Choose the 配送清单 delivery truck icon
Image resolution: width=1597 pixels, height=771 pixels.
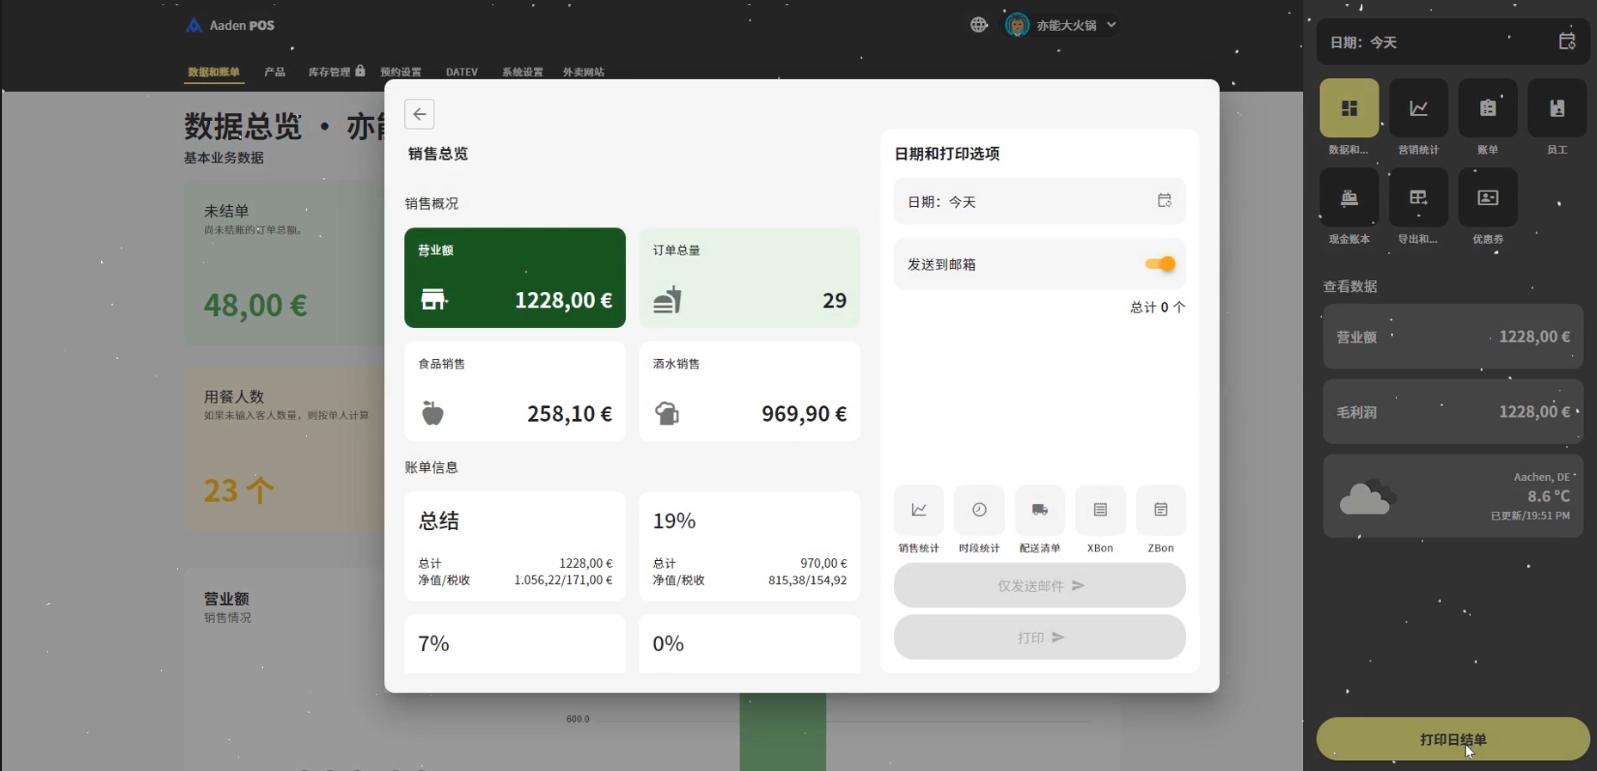click(1039, 510)
